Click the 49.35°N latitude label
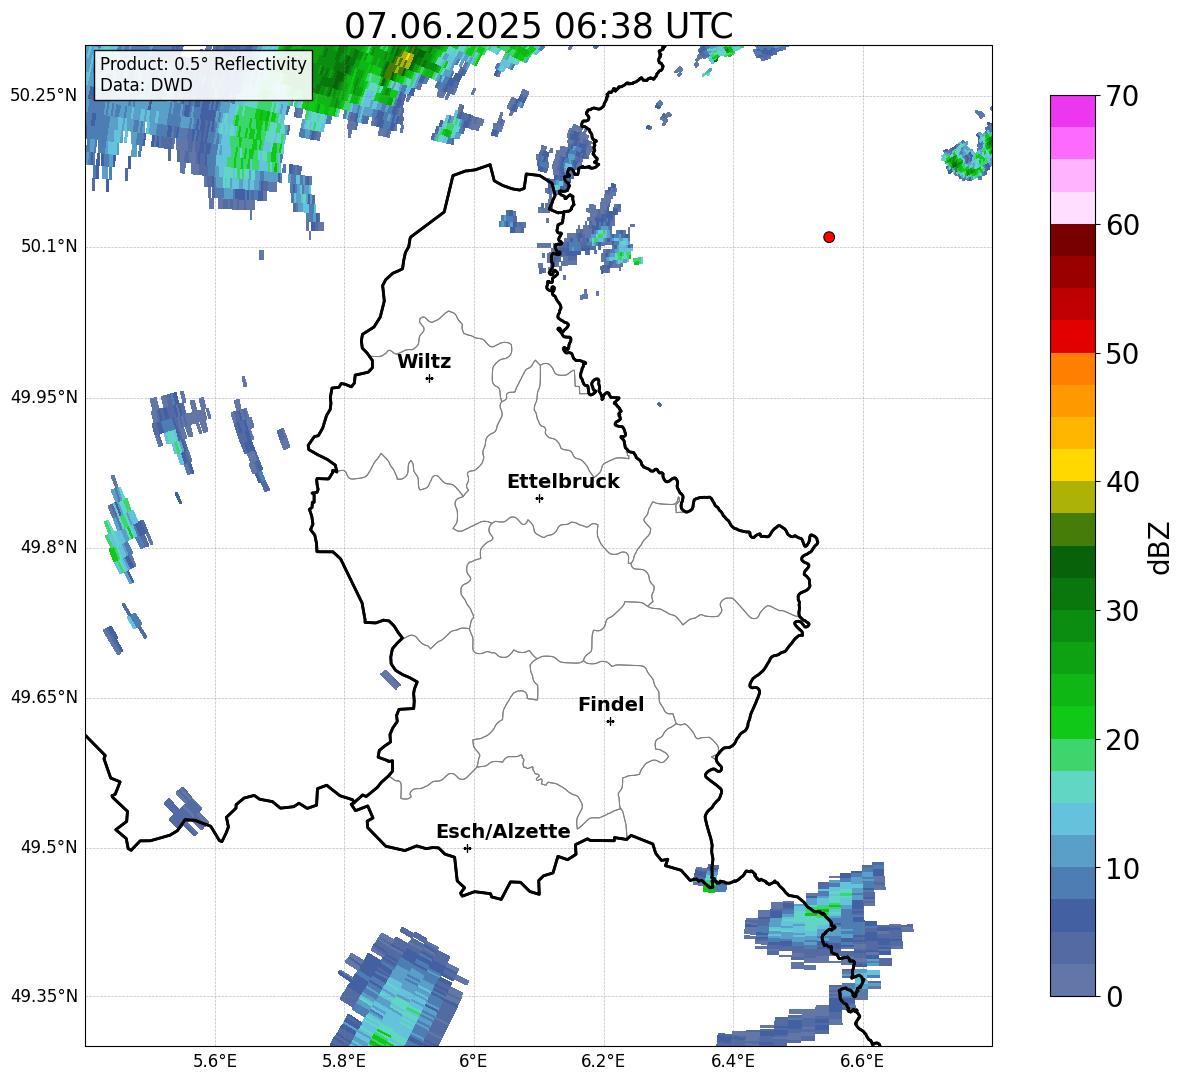The width and height of the screenshot is (1184, 1081). pos(44,996)
